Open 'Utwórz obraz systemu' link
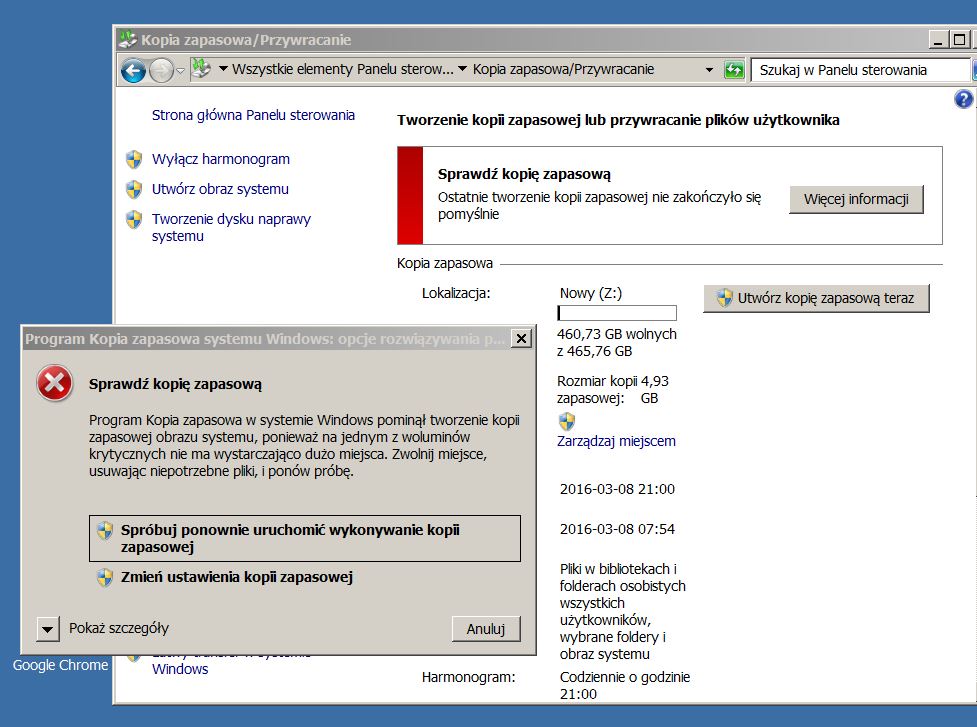The width and height of the screenshot is (977, 727). [220, 189]
